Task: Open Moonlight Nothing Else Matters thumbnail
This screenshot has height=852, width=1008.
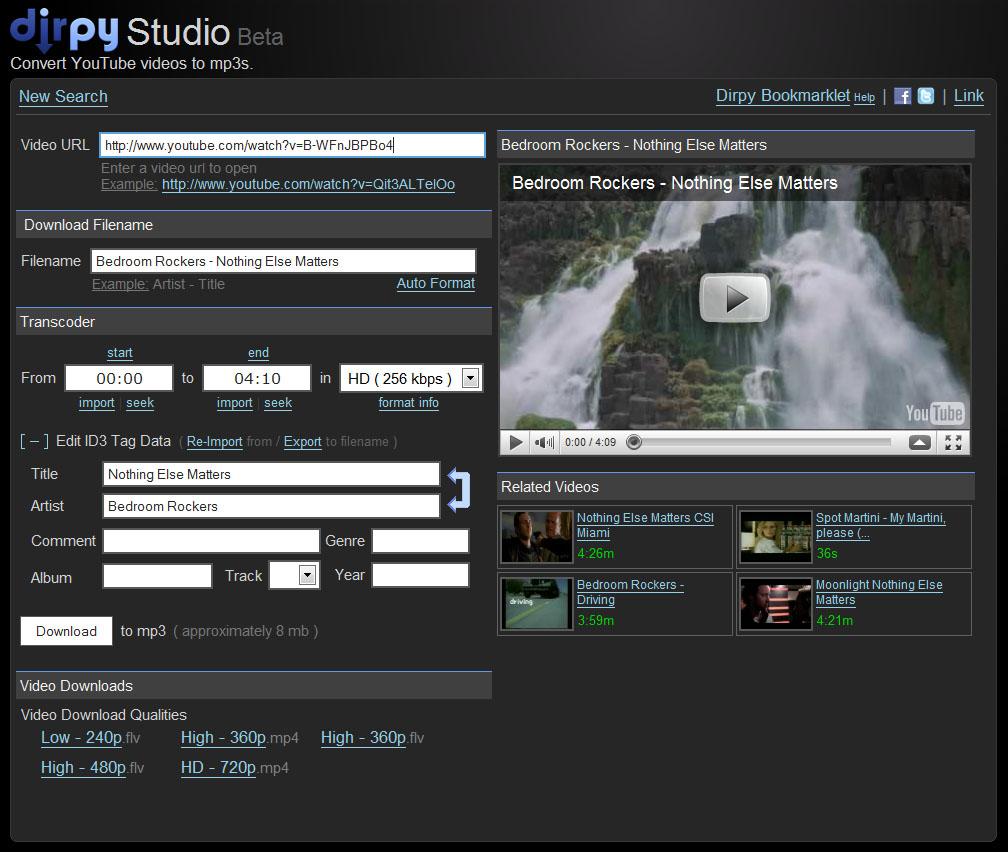Action: [776, 604]
